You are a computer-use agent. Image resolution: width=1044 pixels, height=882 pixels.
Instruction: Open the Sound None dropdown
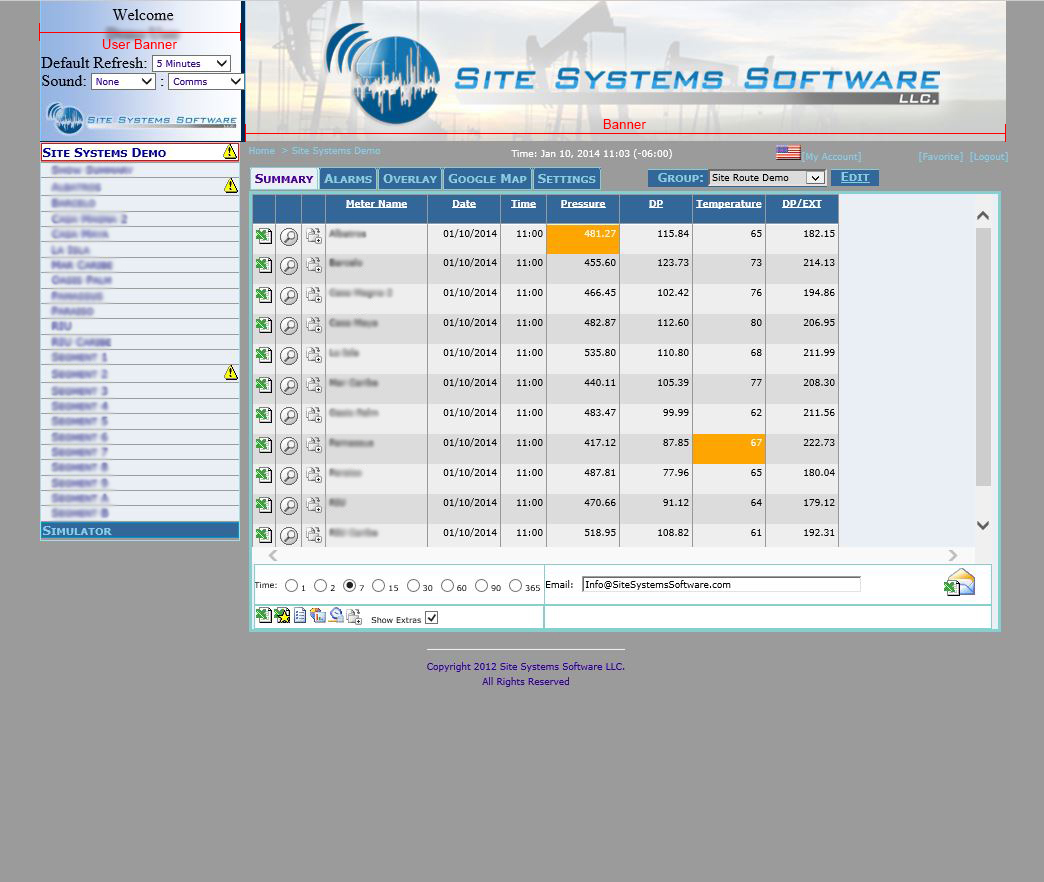(123, 81)
